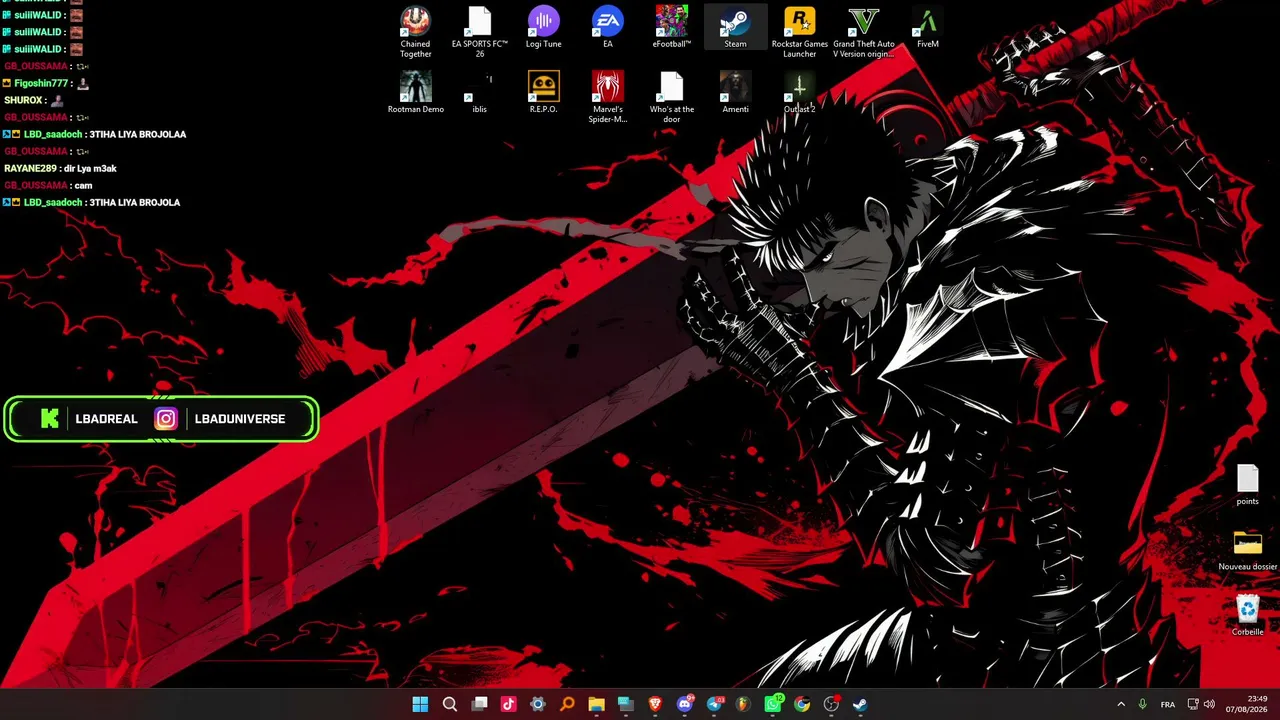Select the eFootball desktop shortcut
Viewport: 1280px width, 720px height.
[x=672, y=28]
